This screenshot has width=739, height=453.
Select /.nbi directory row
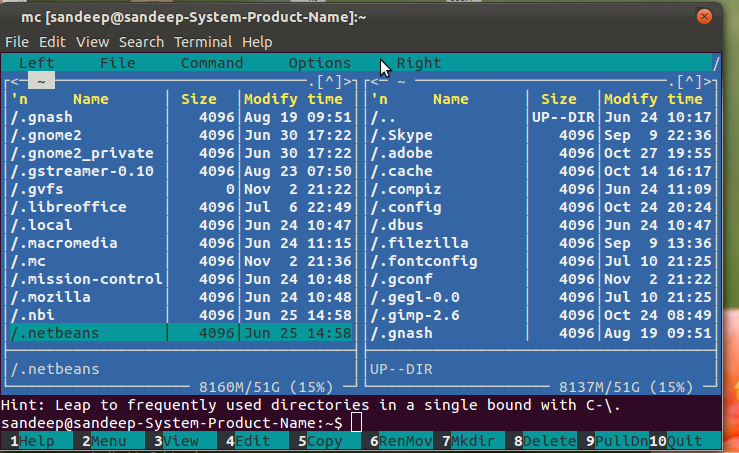pos(181,315)
